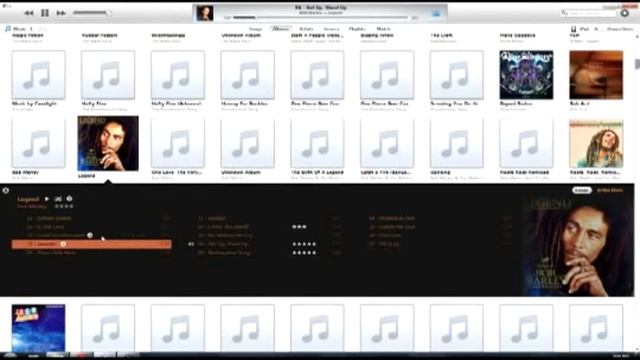Select the orange highlighted track row
Viewport: 640px width, 360px height.
91,244
